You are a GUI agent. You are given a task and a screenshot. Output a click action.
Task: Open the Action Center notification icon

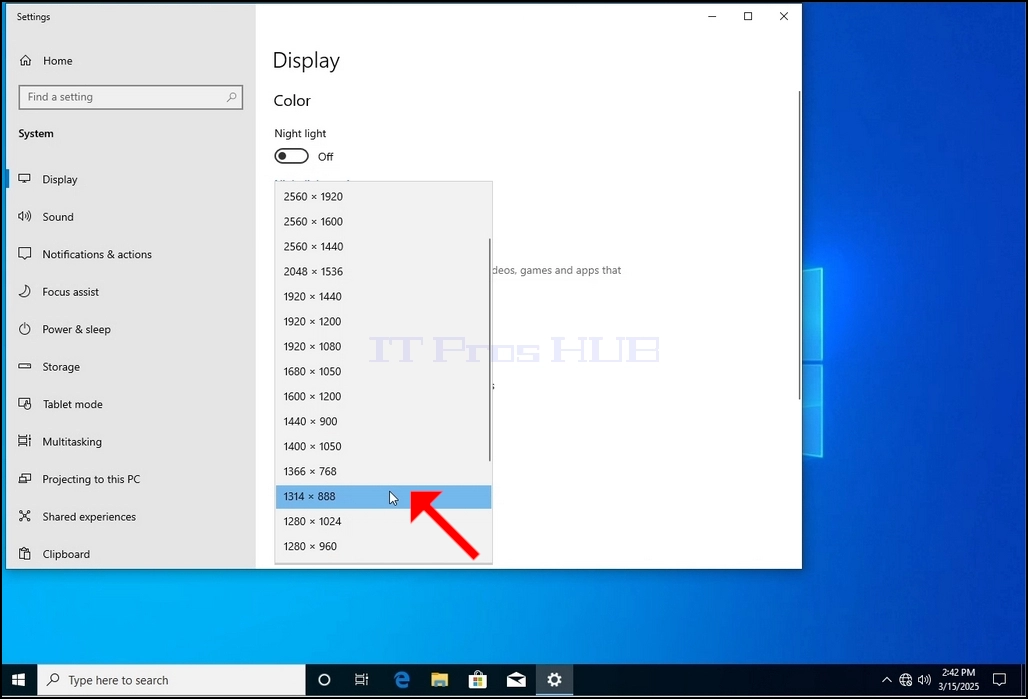[999, 680]
